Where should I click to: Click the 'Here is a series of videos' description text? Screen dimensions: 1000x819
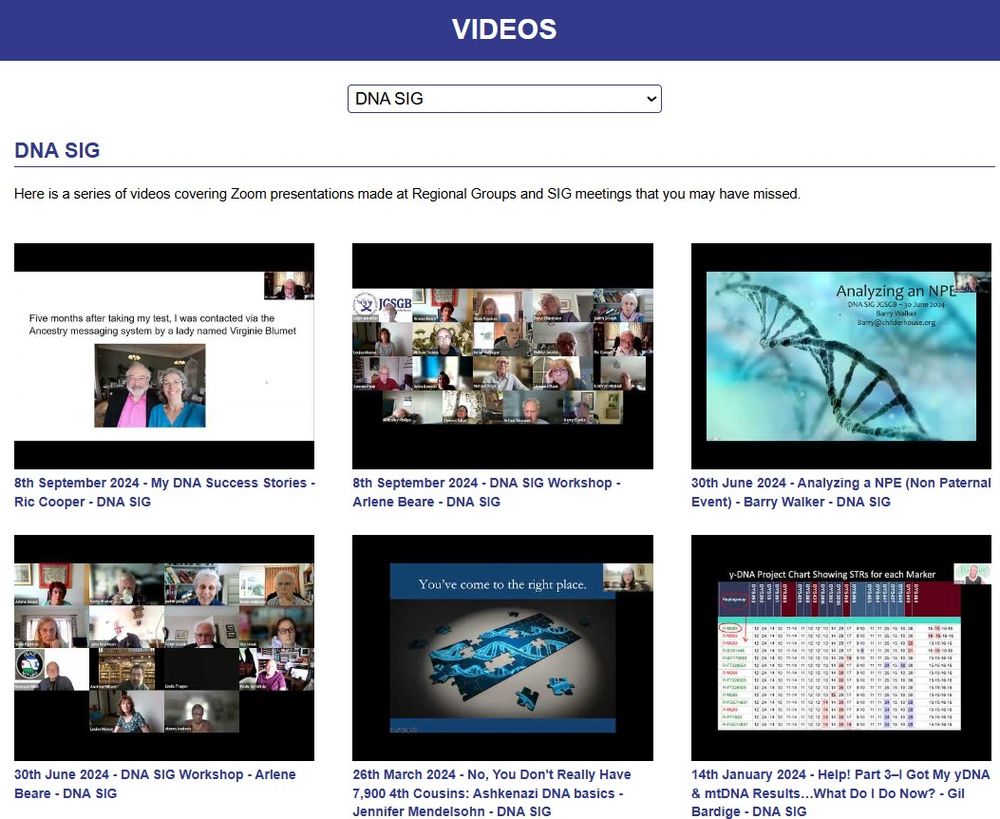[x=407, y=194]
